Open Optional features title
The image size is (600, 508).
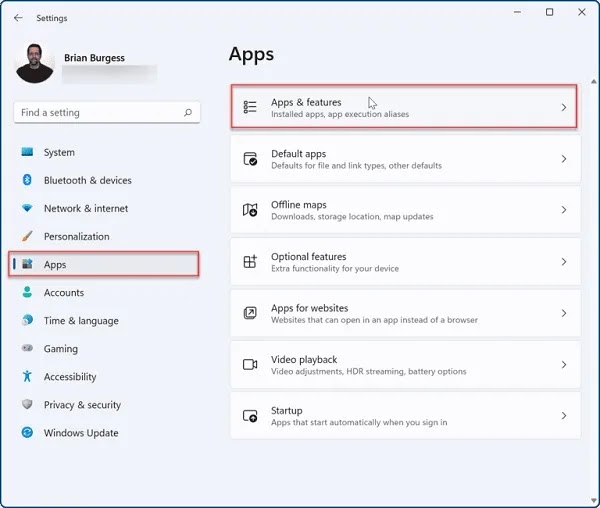308,256
